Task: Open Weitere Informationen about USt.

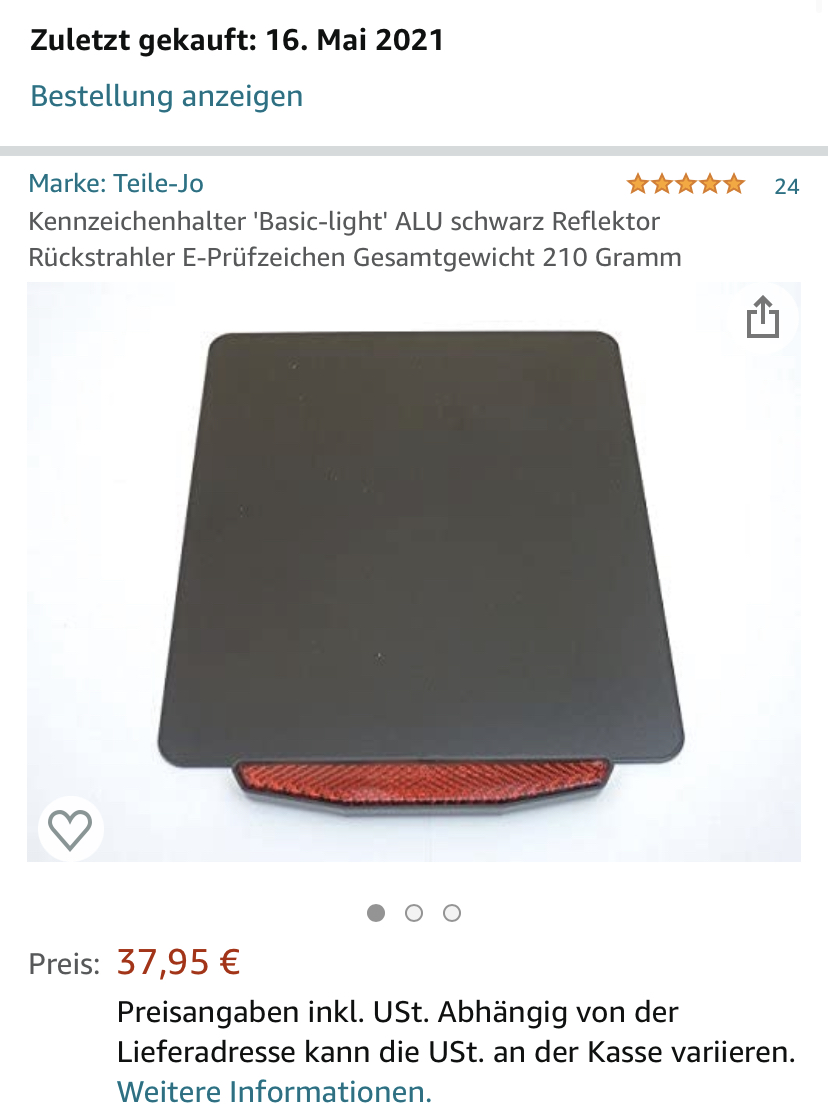Action: coord(274,1091)
